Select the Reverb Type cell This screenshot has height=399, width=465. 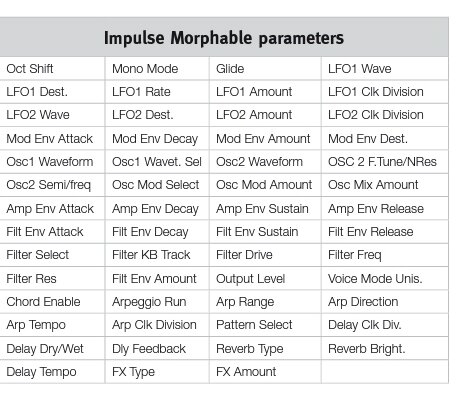point(265,349)
